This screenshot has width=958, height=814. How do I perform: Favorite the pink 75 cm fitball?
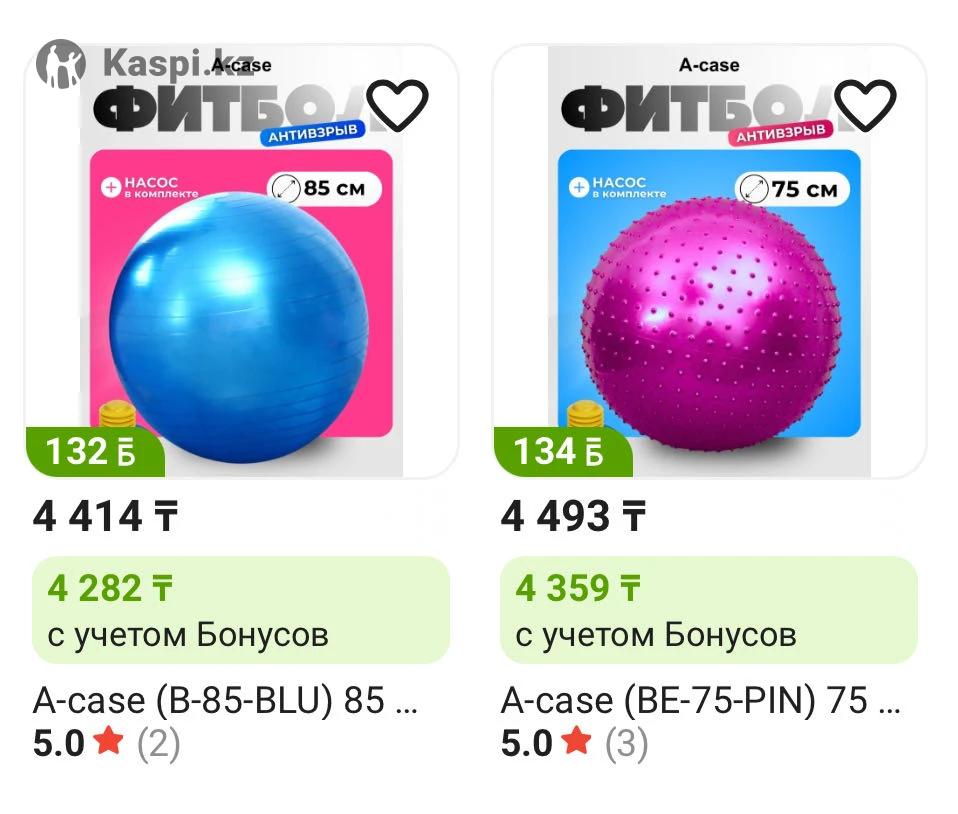tap(865, 105)
